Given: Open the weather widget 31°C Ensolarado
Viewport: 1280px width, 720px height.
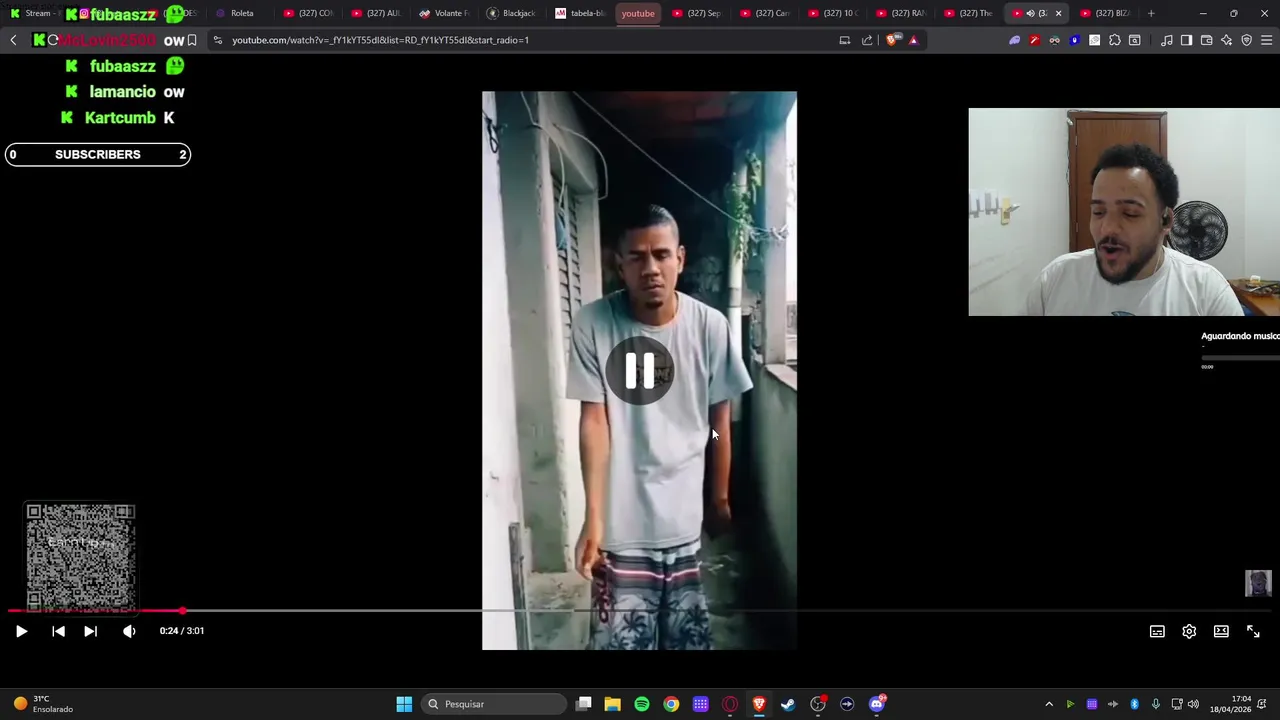Looking at the screenshot, I should [42, 704].
